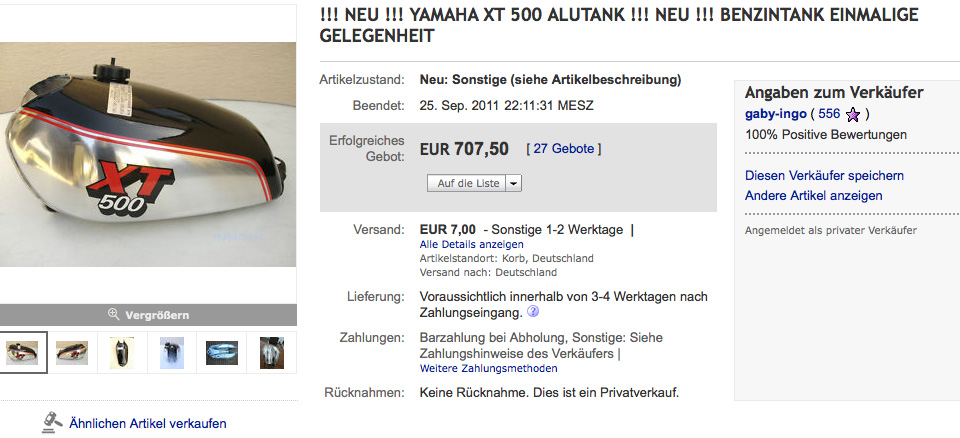The image size is (960, 438).
Task: Click the Auf die Liste button
Action: click(x=467, y=183)
